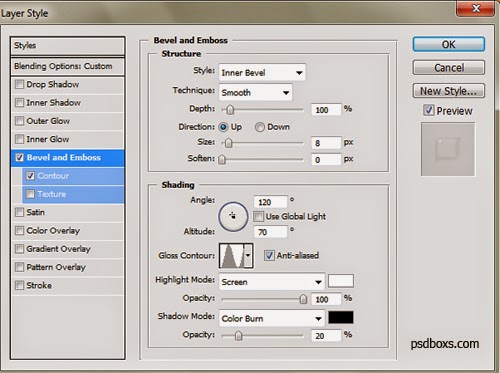Click the Soften value field showing 0
The height and width of the screenshot is (373, 500).
tap(326, 160)
